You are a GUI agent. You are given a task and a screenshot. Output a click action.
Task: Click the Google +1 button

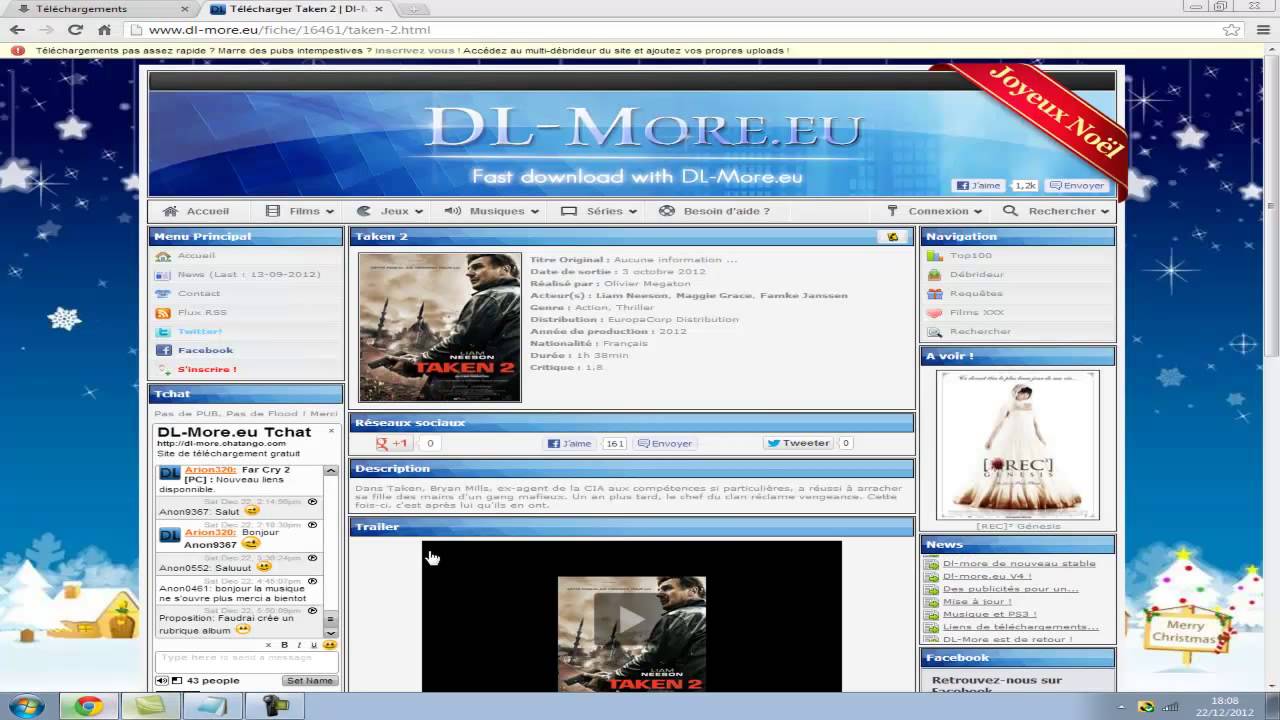393,443
